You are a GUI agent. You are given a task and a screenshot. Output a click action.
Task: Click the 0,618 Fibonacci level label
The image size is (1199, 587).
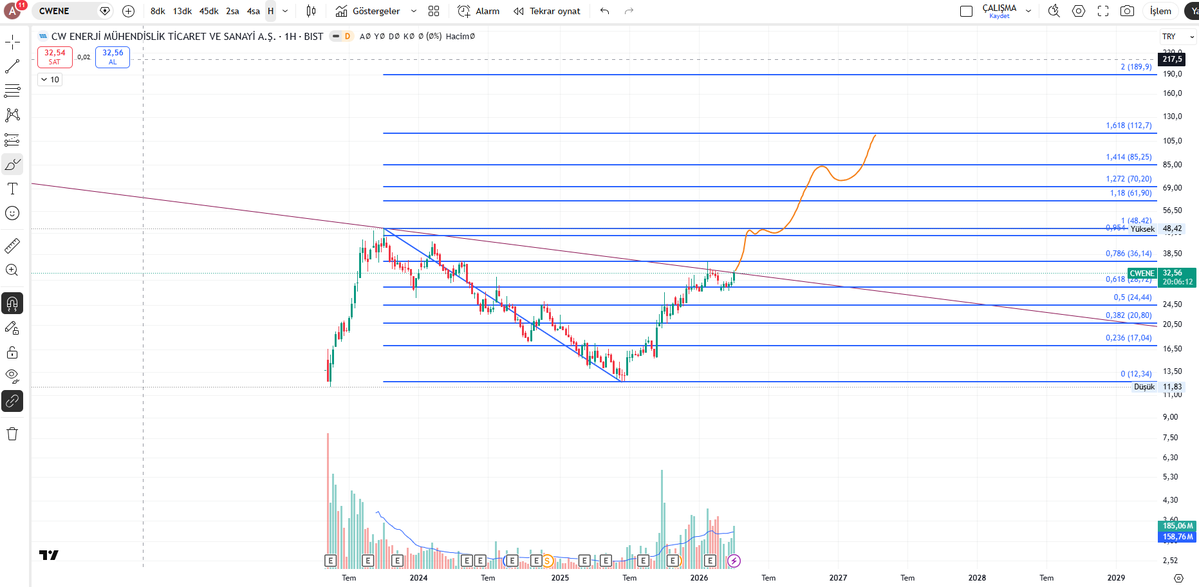coord(1130,278)
